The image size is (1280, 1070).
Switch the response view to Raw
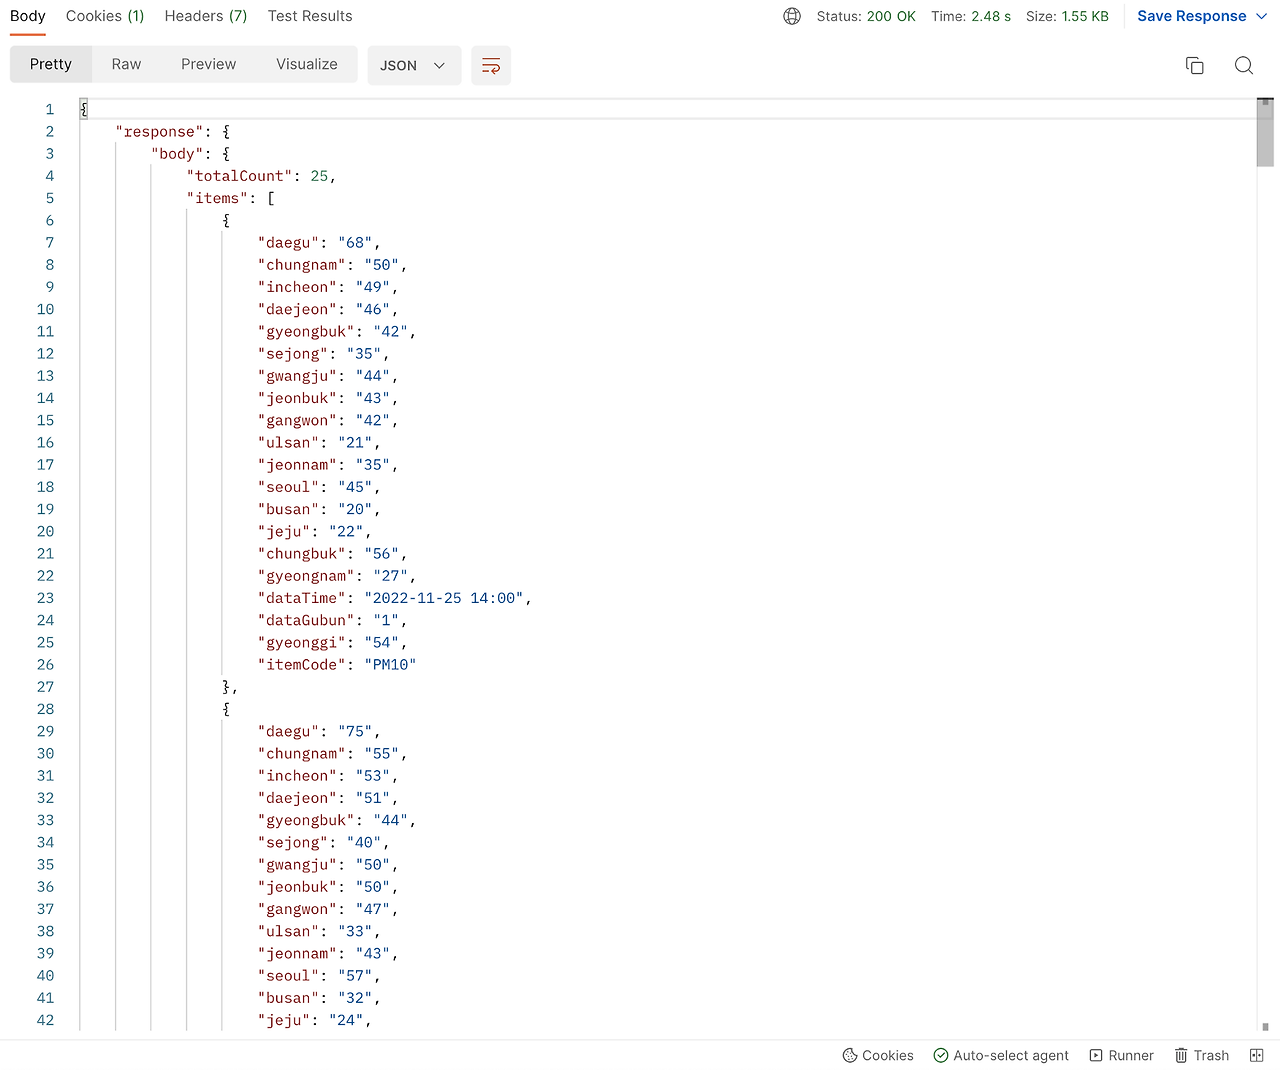(x=126, y=64)
